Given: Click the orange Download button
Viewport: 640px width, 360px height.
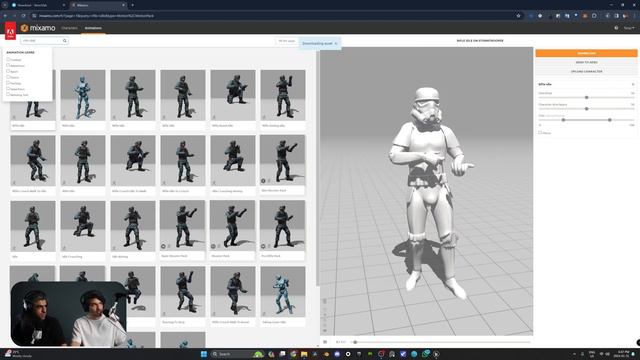Looking at the screenshot, I should (x=586, y=53).
